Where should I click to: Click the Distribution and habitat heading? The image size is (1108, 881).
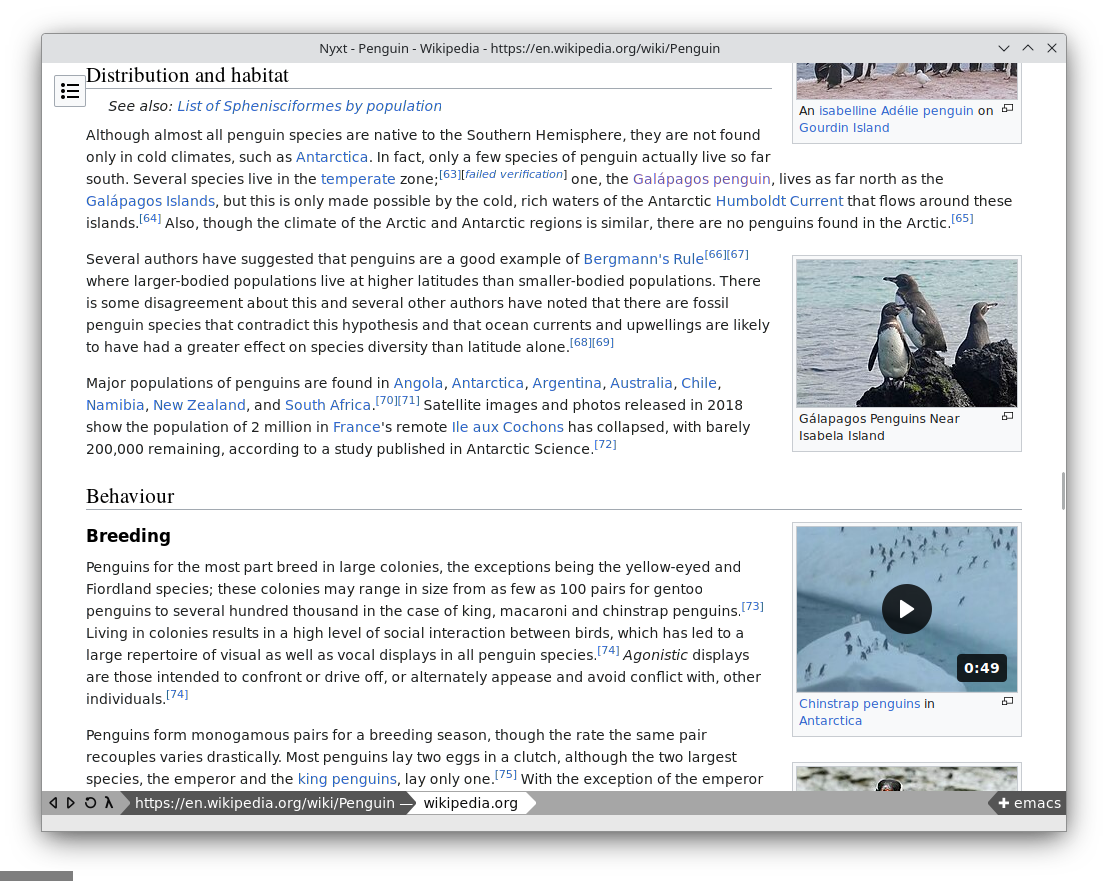click(x=187, y=75)
